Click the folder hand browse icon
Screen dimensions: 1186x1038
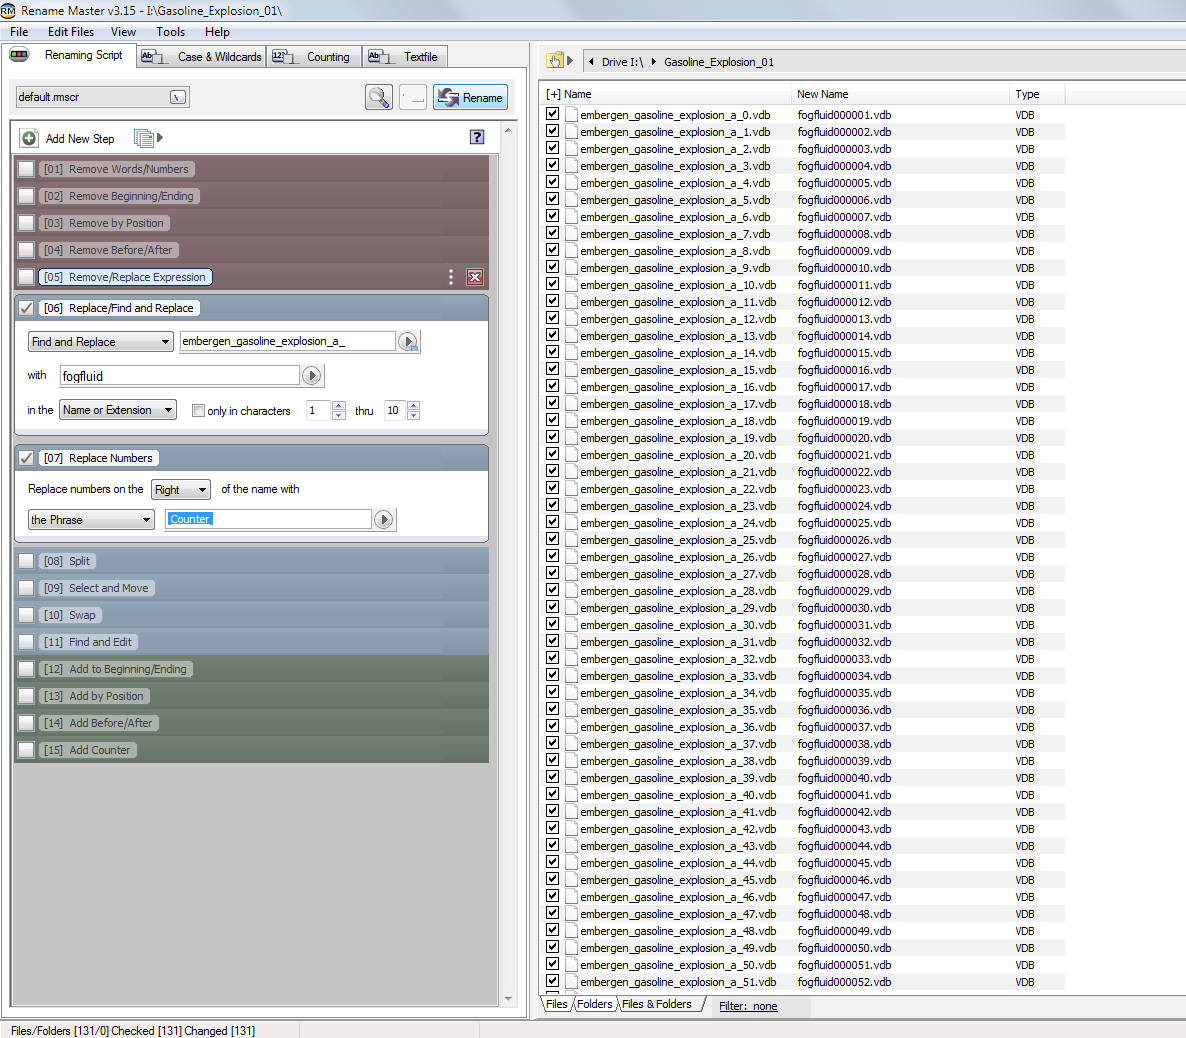click(x=554, y=61)
